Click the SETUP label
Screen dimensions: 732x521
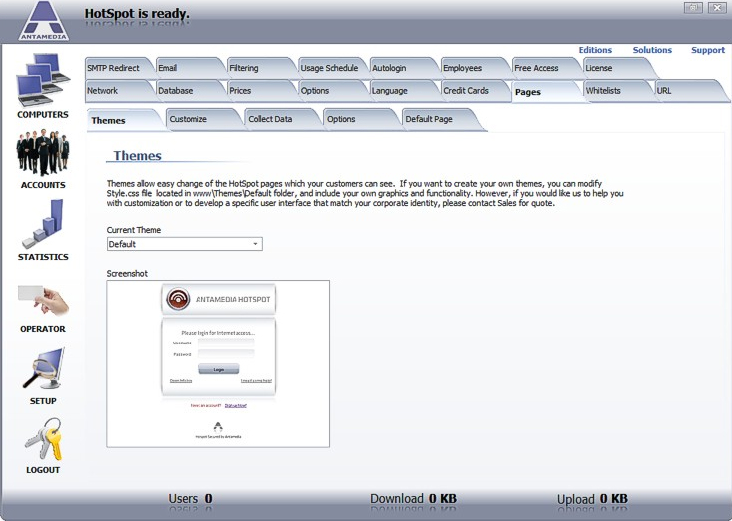[x=43, y=401]
